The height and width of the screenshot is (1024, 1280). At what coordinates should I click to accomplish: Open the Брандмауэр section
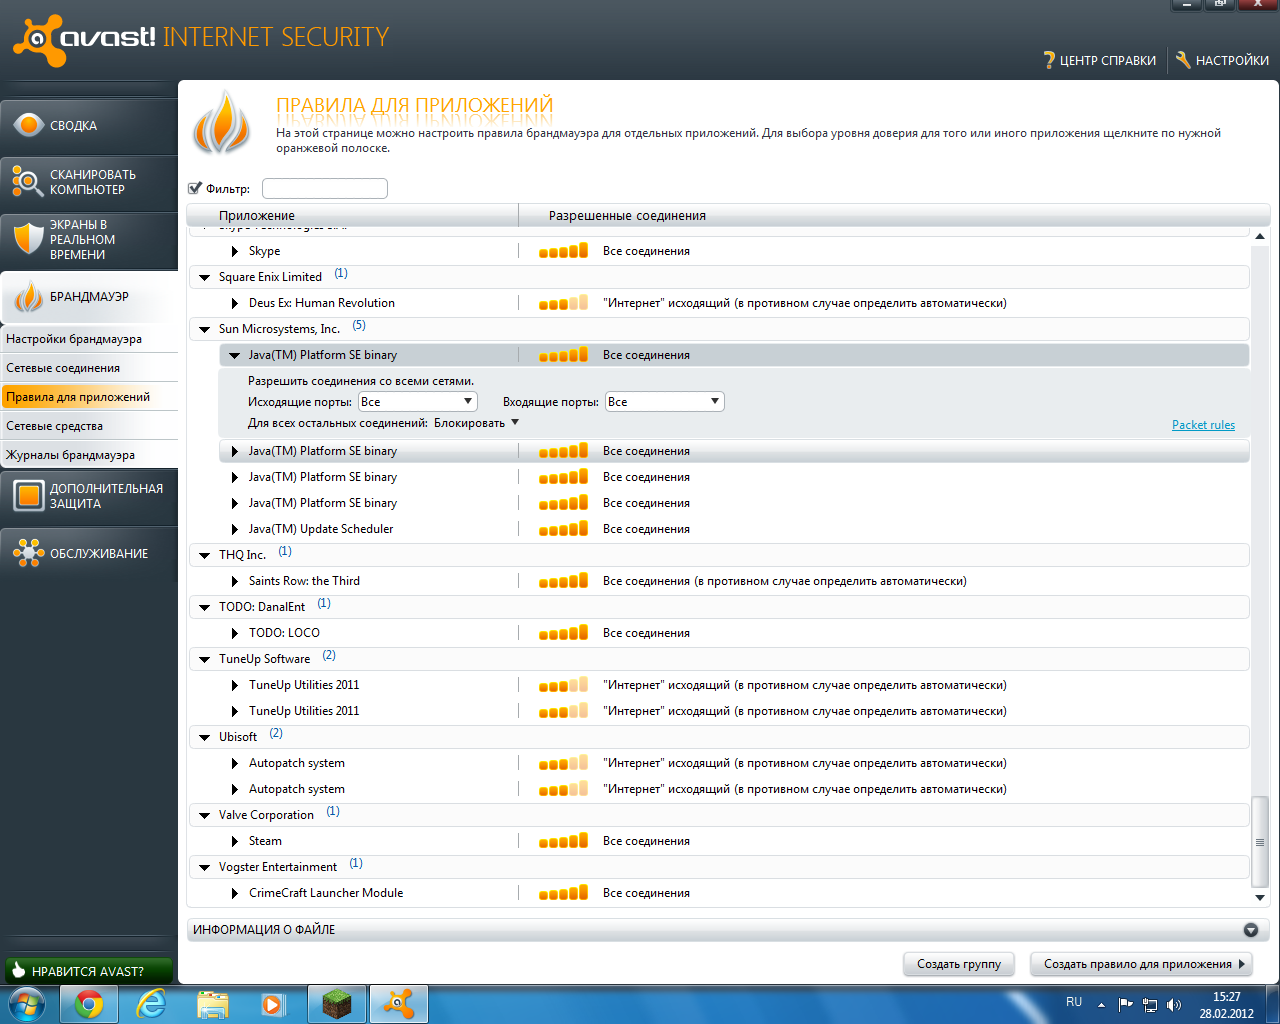point(88,297)
